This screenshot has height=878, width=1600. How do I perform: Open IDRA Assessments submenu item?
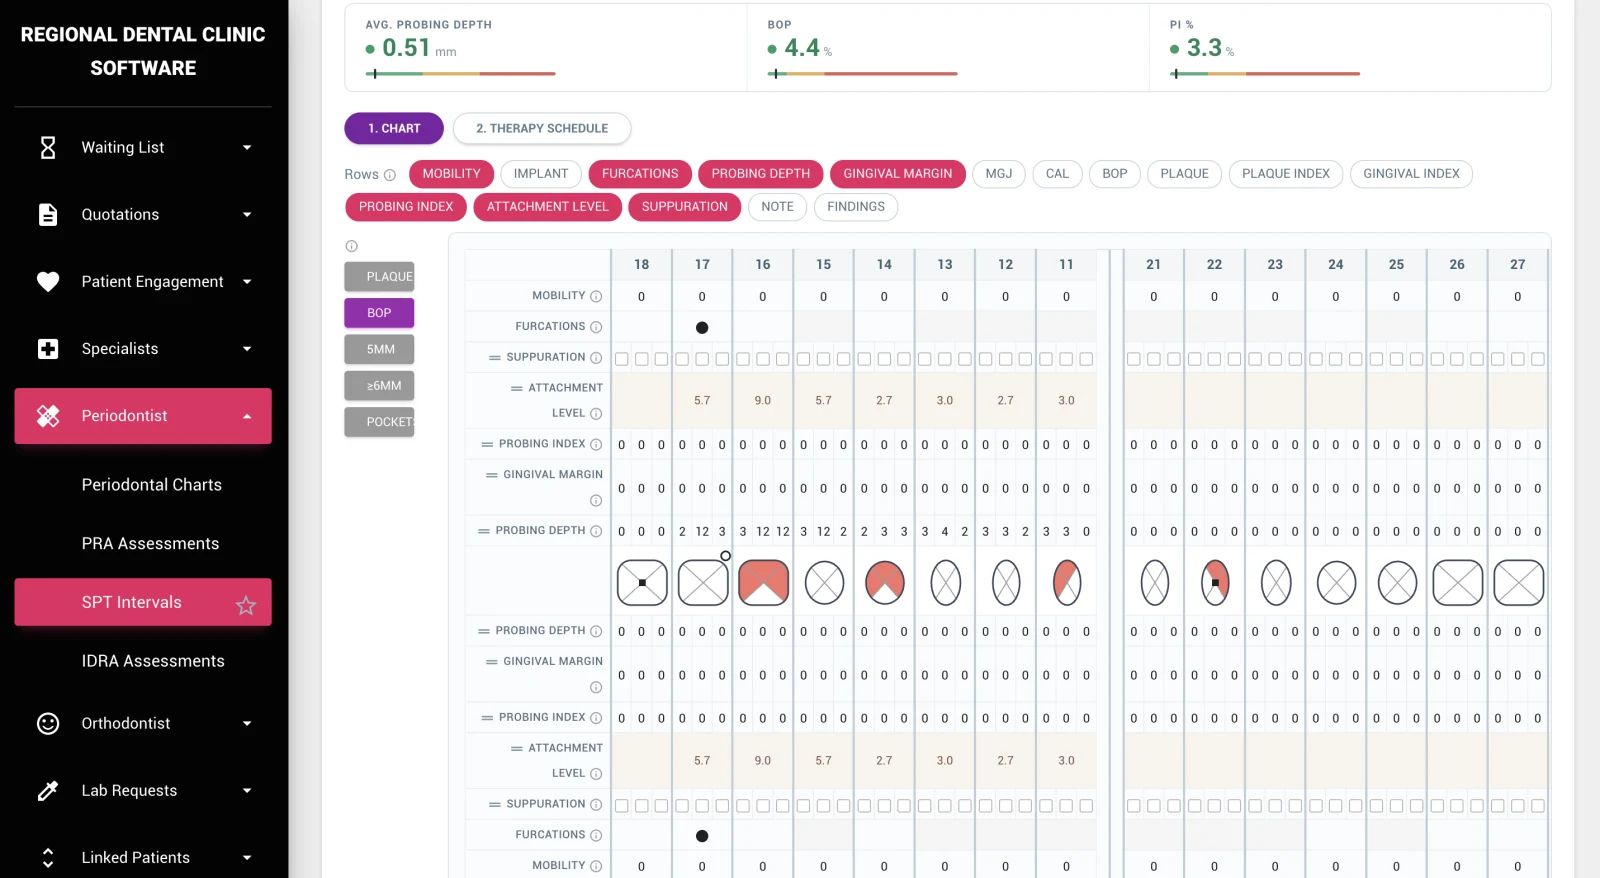pyautogui.click(x=153, y=661)
